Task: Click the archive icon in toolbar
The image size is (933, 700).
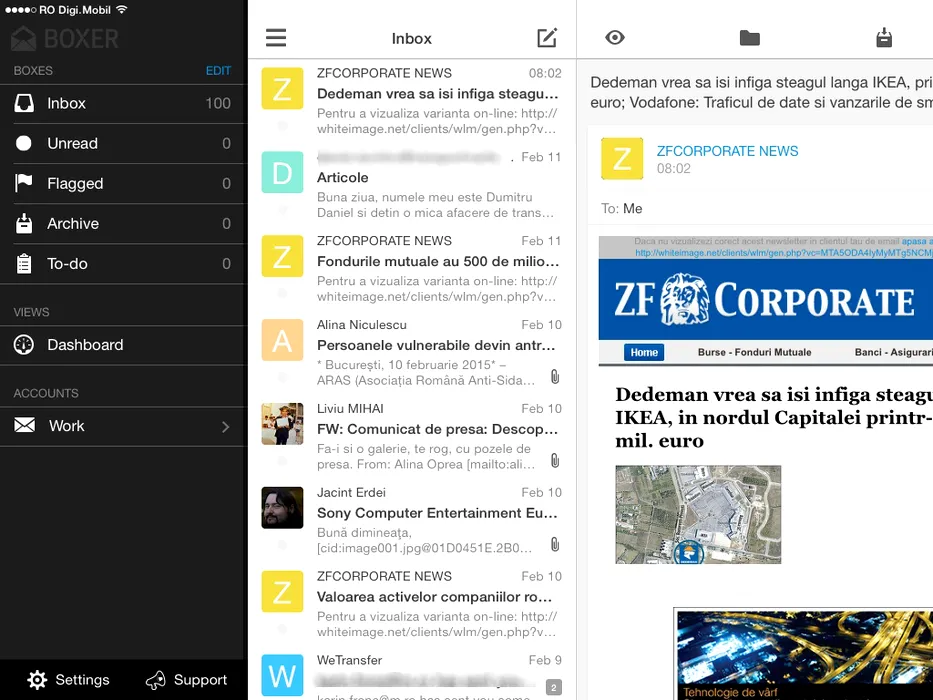Action: click(883, 38)
